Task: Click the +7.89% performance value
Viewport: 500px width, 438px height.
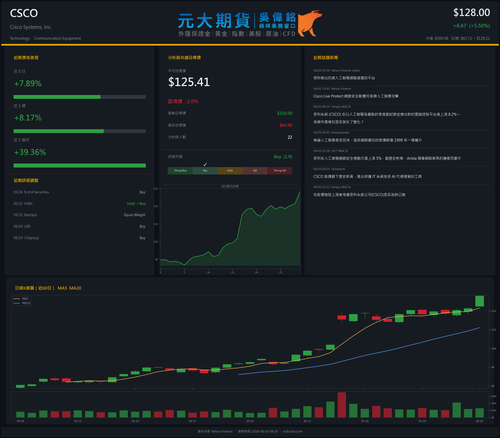Action: pos(28,83)
